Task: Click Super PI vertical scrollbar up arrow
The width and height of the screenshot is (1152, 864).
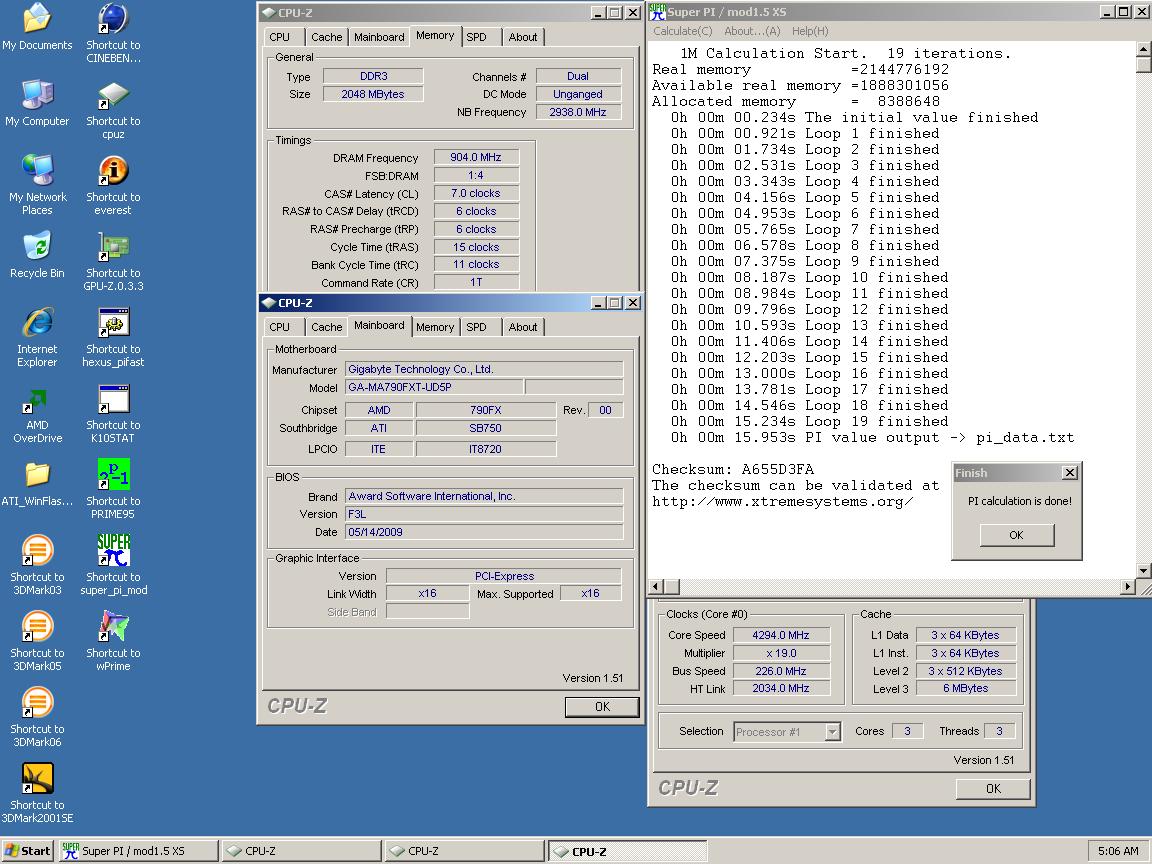Action: pyautogui.click(x=1143, y=48)
